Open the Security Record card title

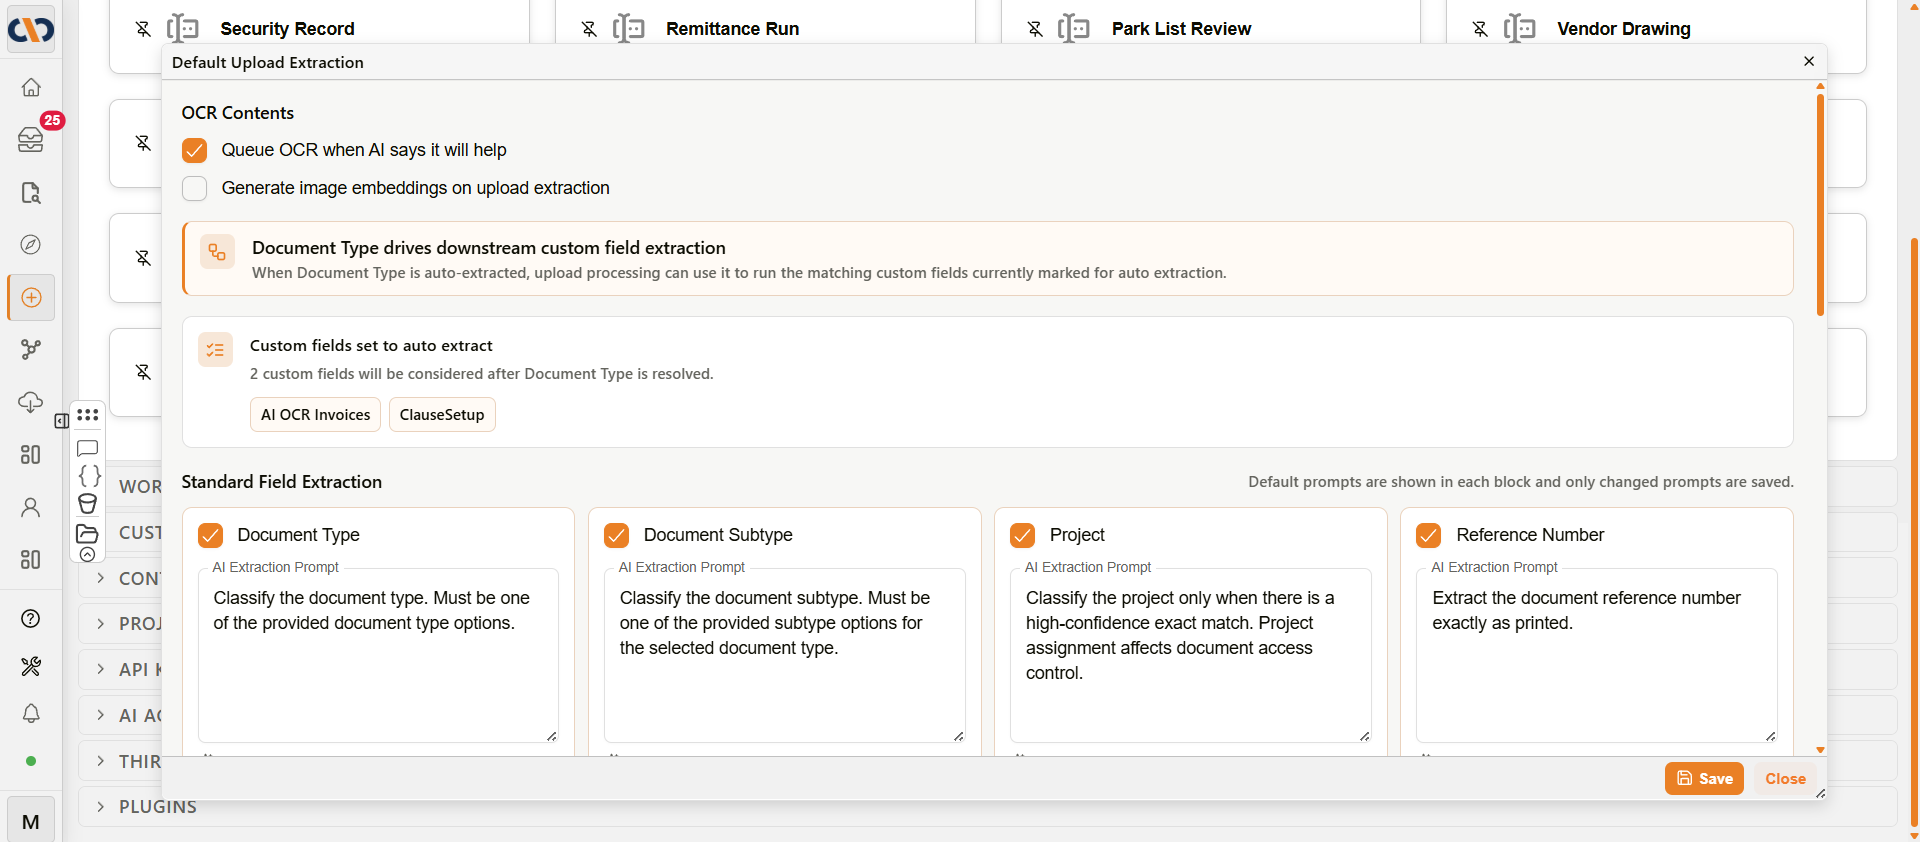click(287, 29)
